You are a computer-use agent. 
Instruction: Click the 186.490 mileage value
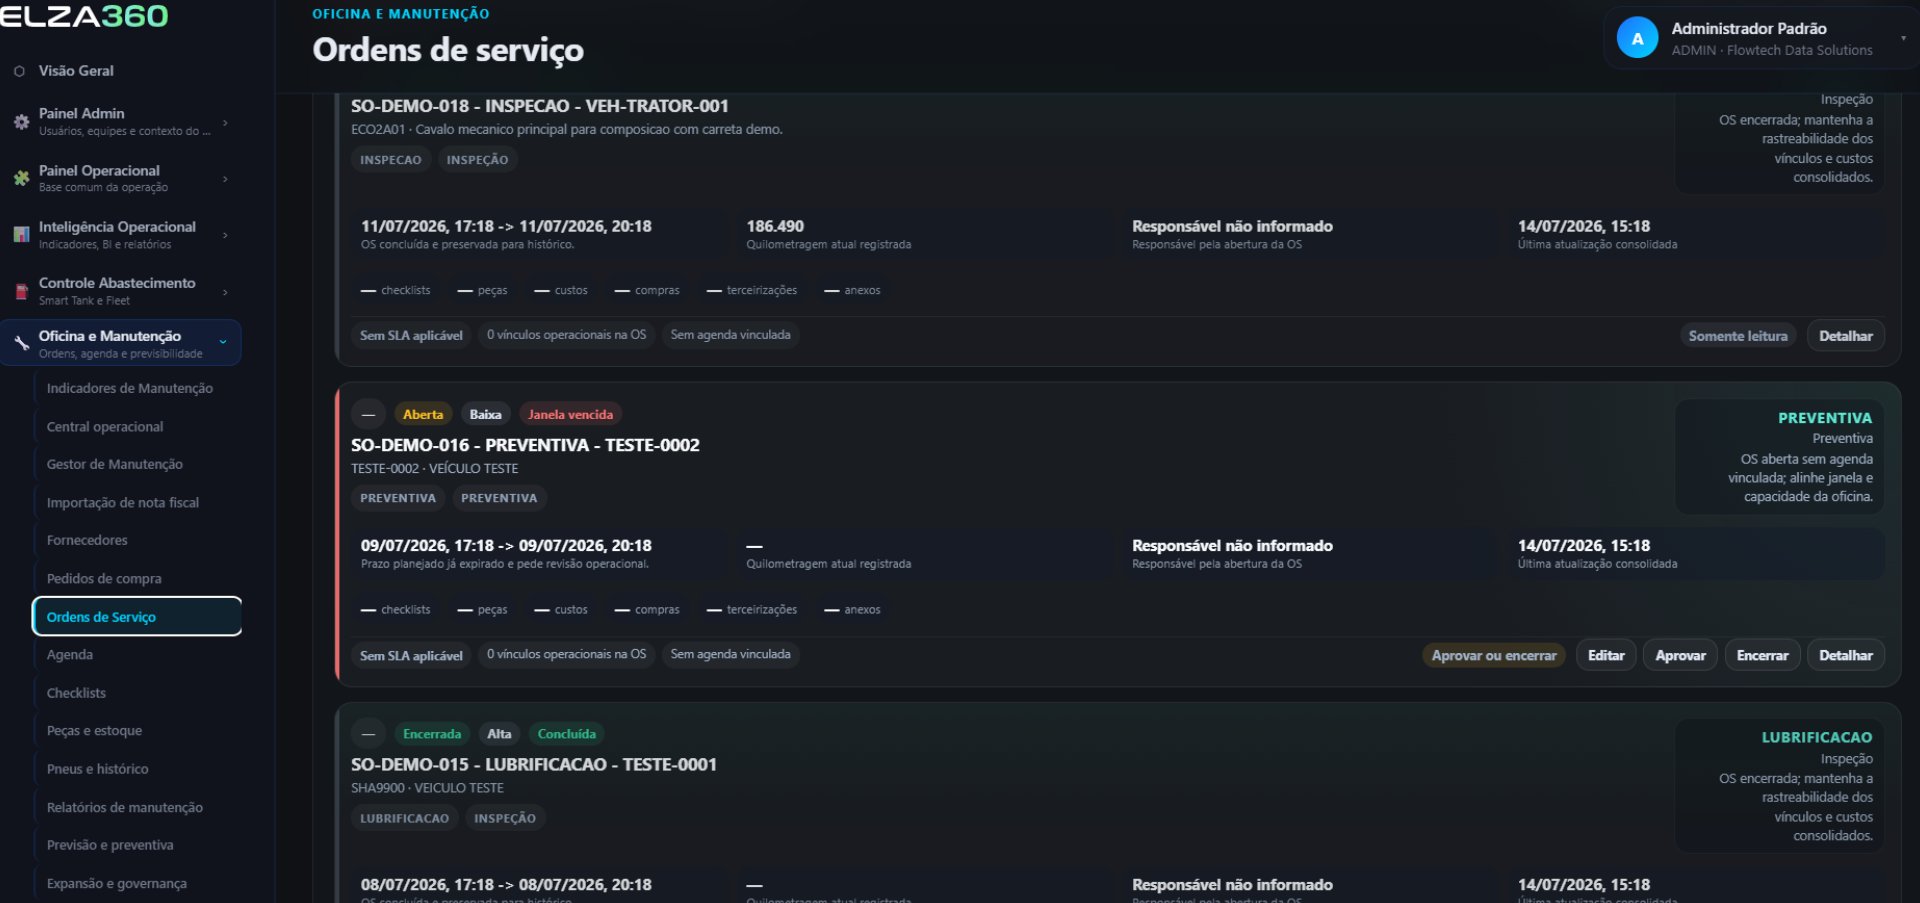tap(775, 227)
